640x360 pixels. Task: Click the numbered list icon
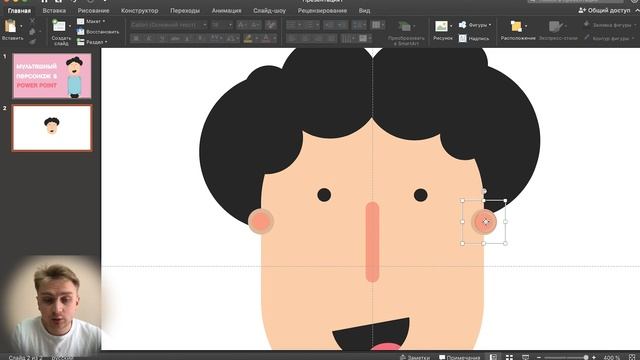click(309, 25)
